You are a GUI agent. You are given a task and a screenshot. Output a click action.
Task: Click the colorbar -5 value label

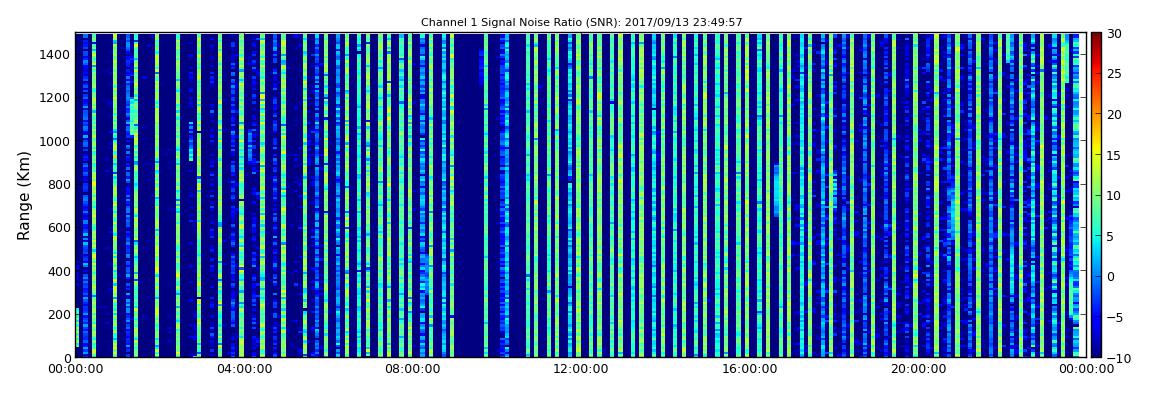[1116, 317]
